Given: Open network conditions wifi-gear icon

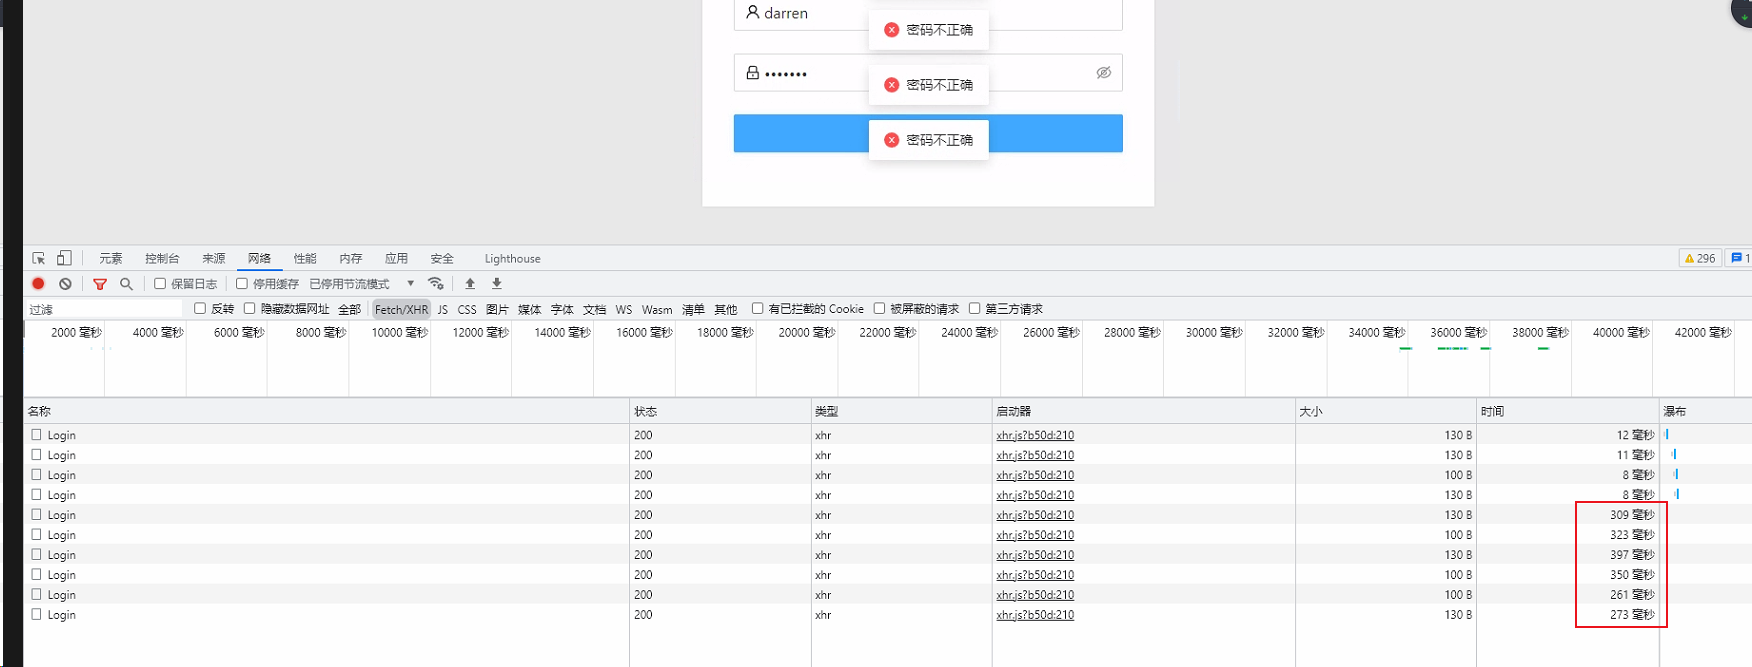Looking at the screenshot, I should pos(435,284).
